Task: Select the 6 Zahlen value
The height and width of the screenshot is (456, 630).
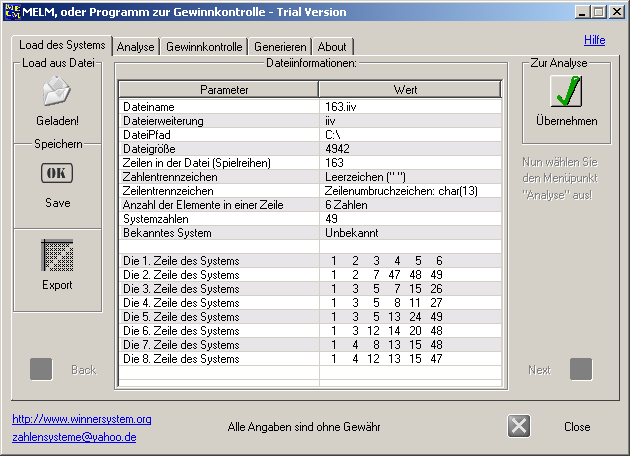Action: click(x=411, y=205)
